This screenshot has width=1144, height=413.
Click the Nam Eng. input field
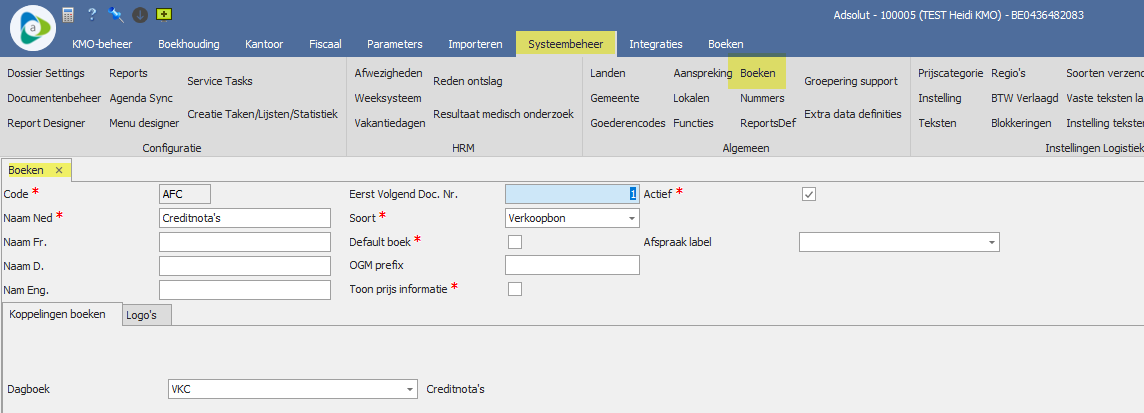pyautogui.click(x=245, y=290)
